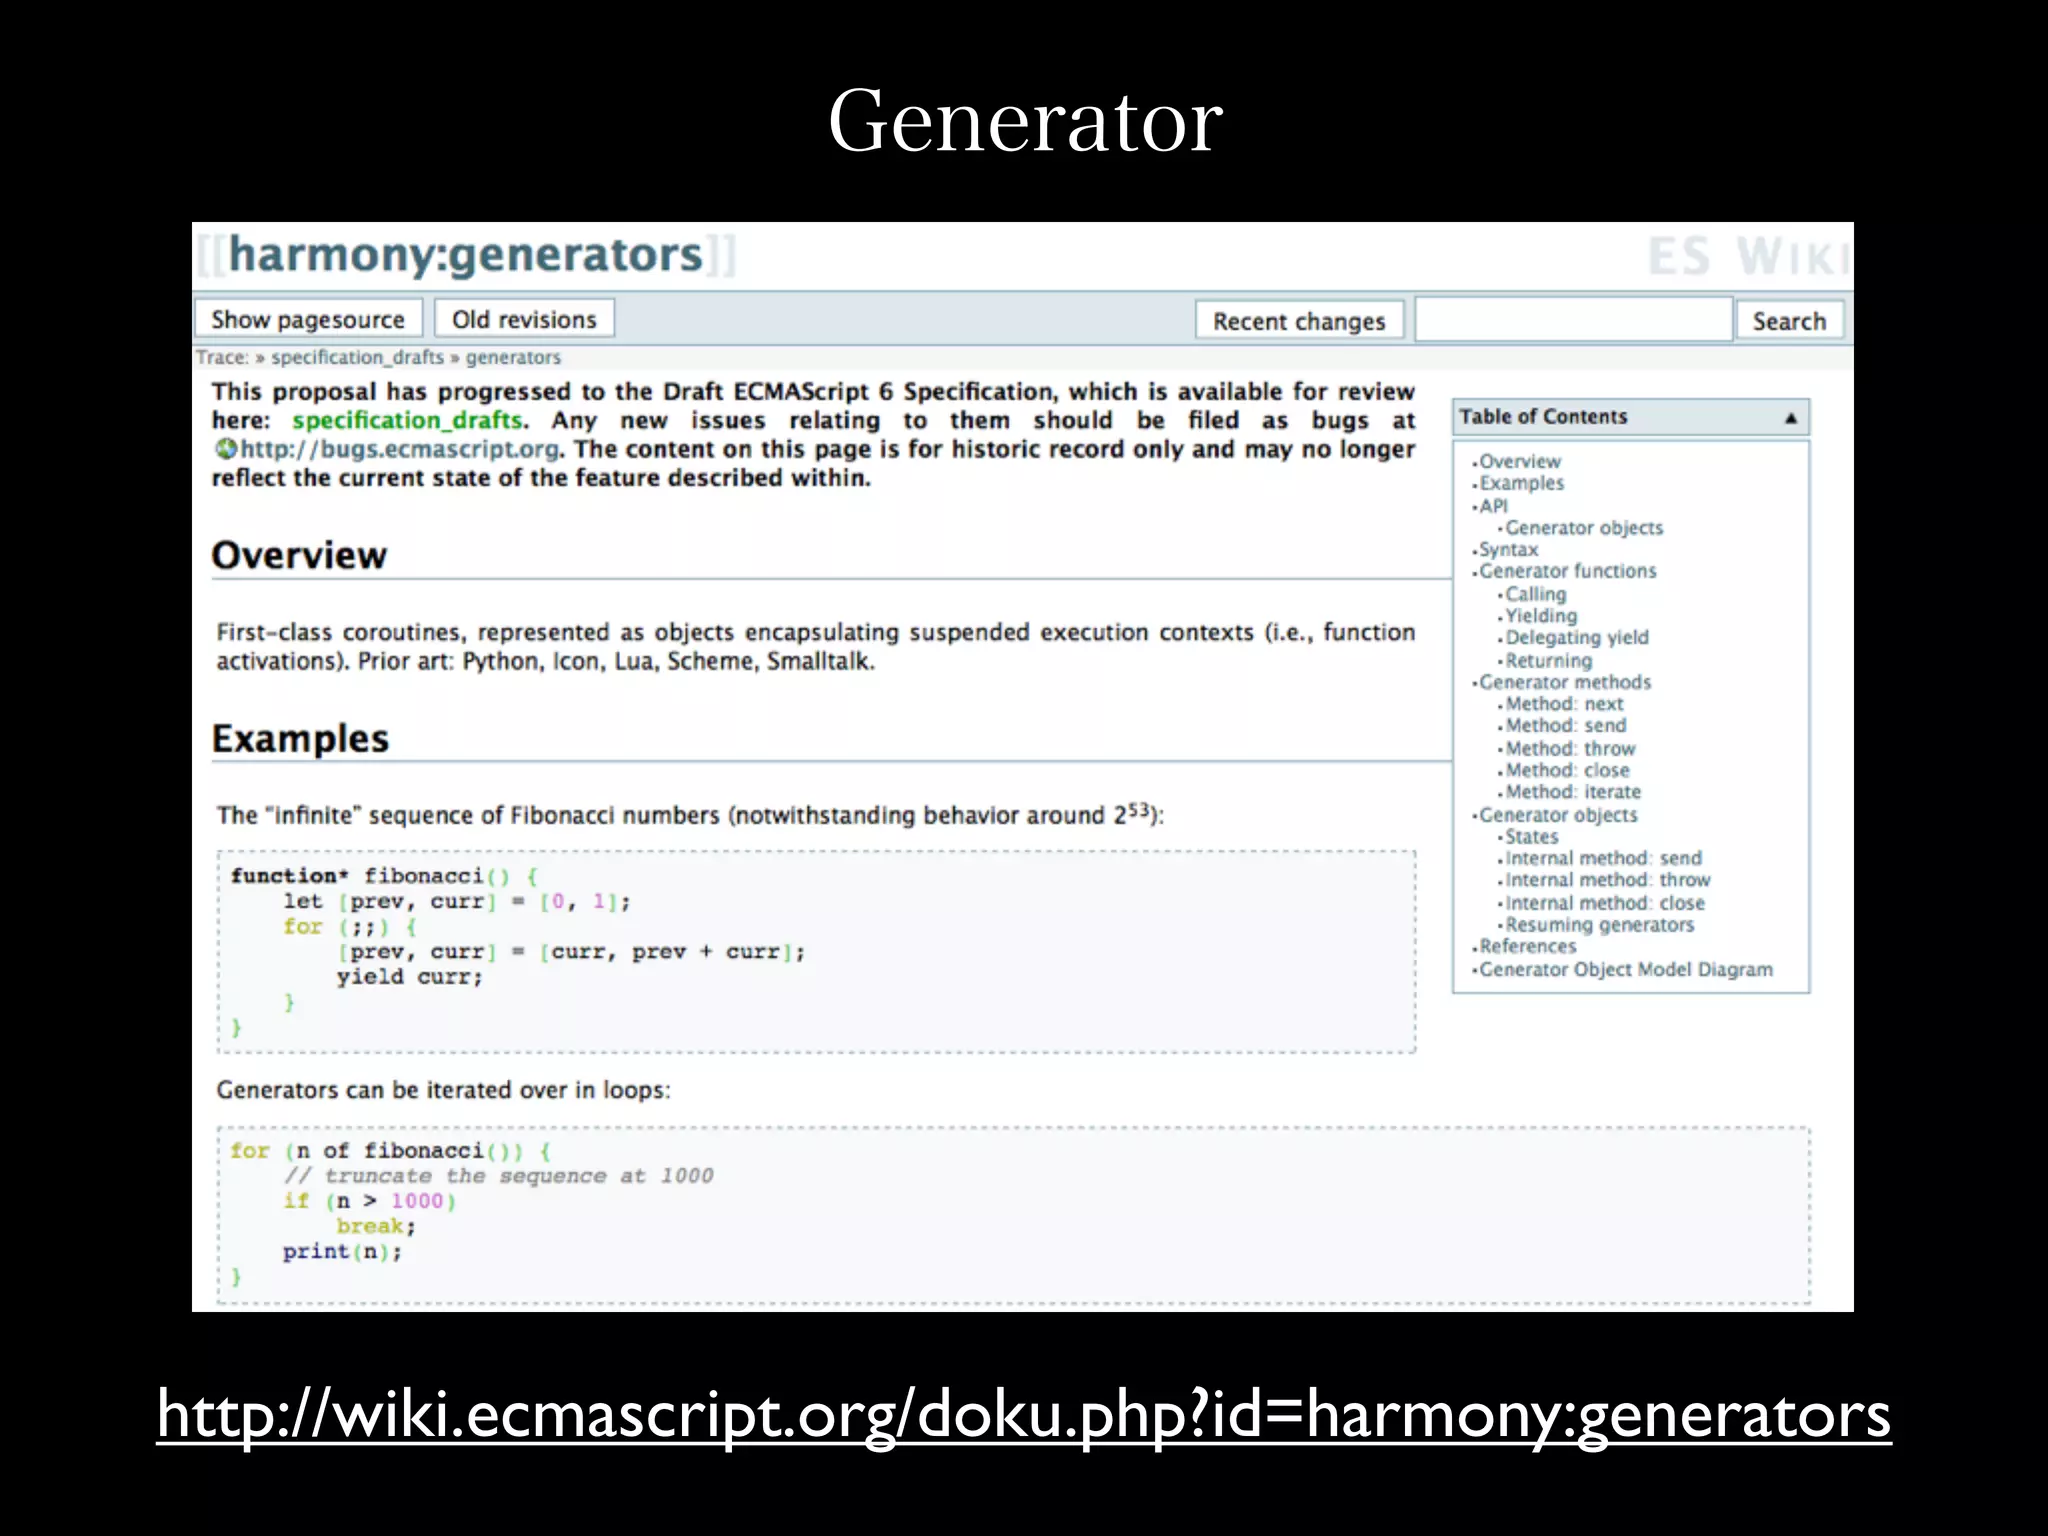Jump to Generator objects above States
Viewport: 2048px width, 1536px height.
click(1558, 815)
